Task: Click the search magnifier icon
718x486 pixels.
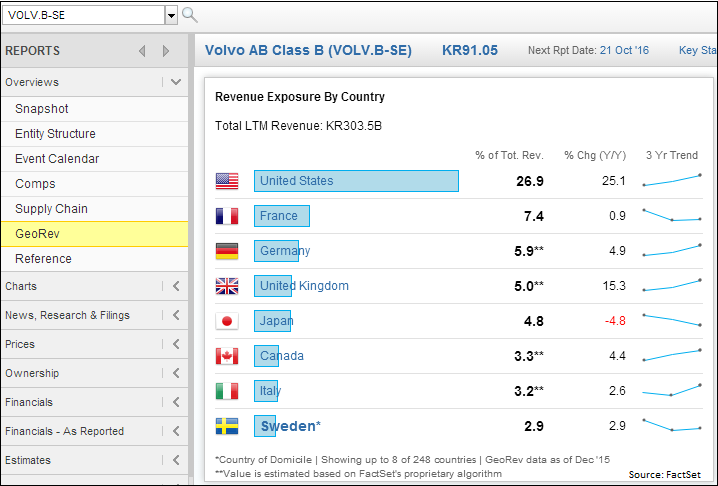Action: [x=189, y=15]
